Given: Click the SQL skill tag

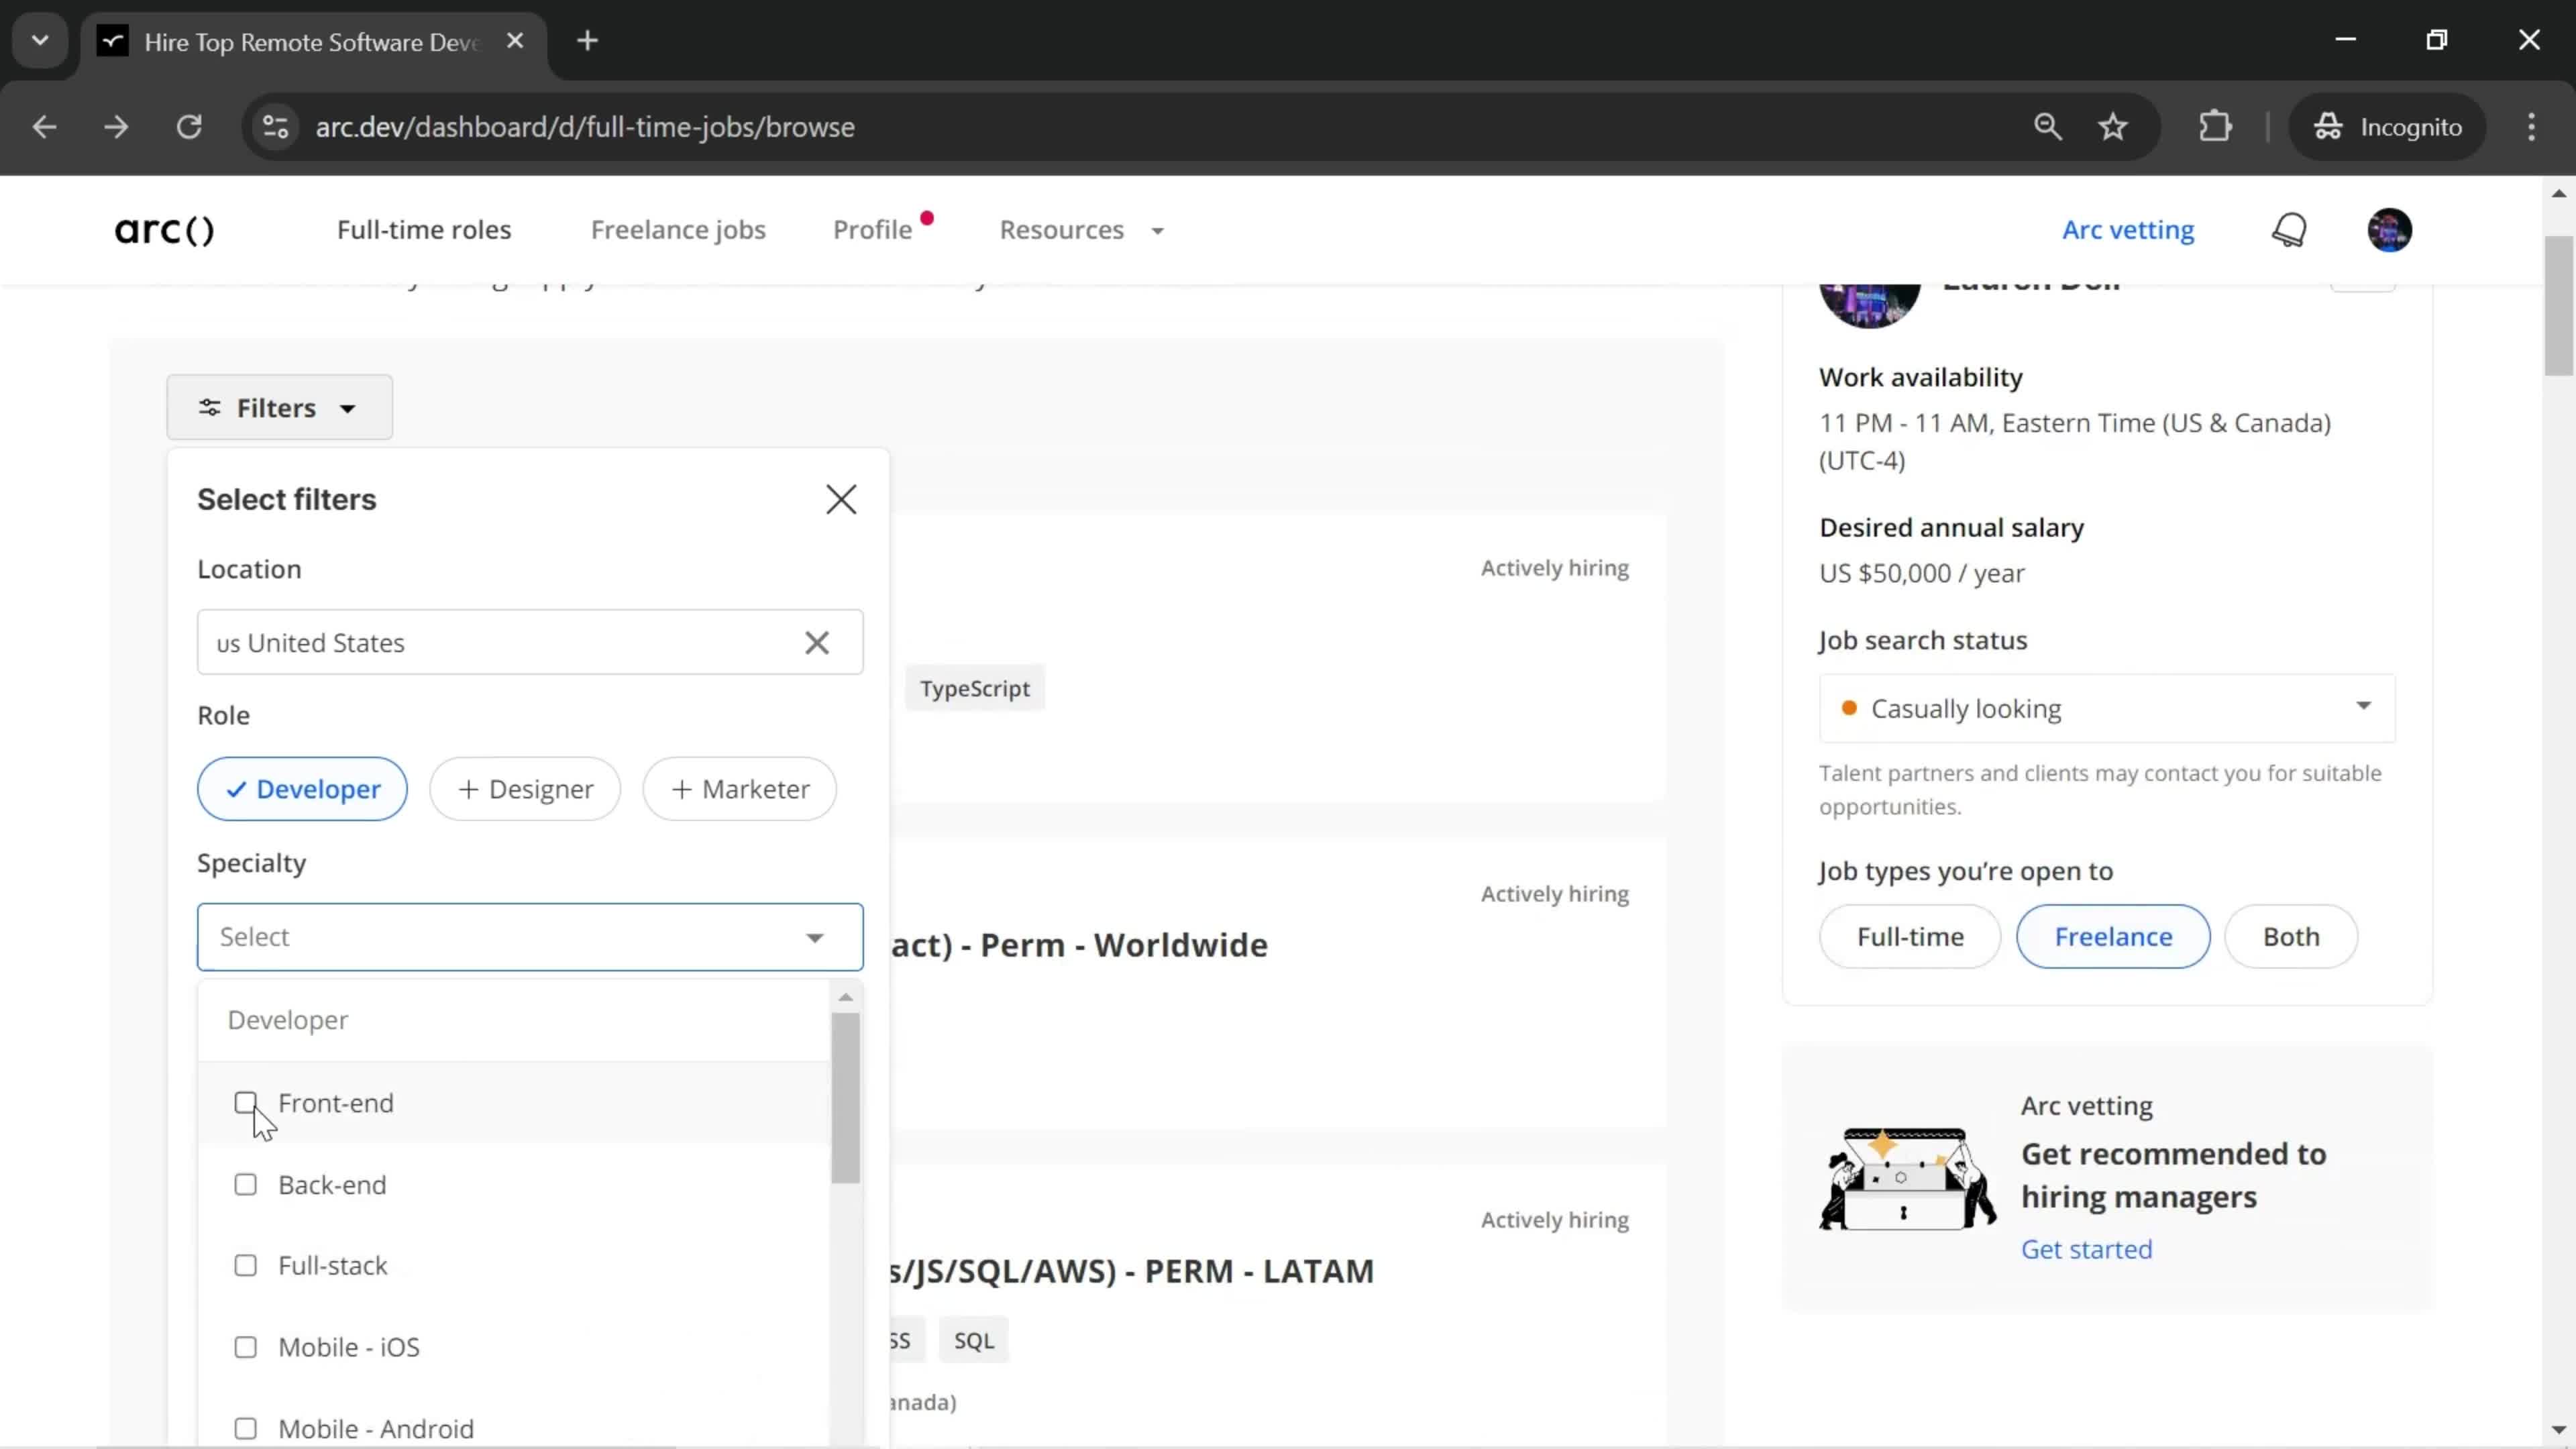Looking at the screenshot, I should (973, 1341).
